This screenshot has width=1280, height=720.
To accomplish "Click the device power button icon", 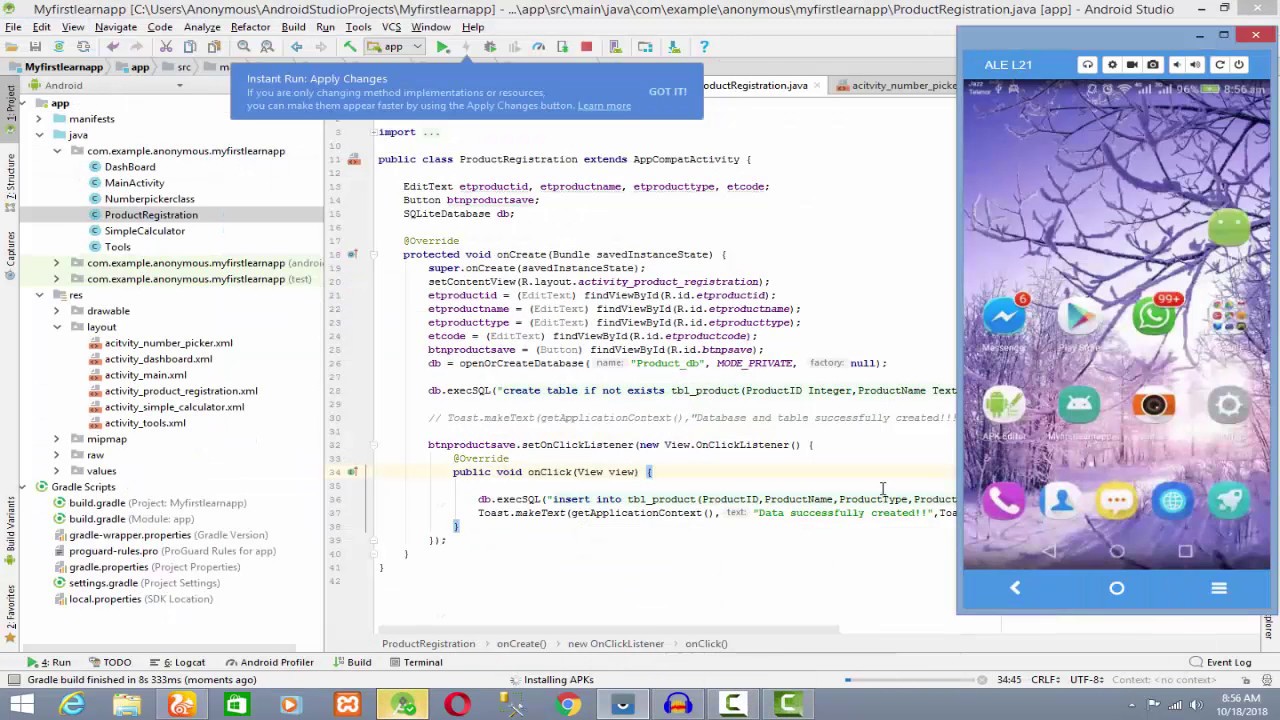I will coord(1239,65).
